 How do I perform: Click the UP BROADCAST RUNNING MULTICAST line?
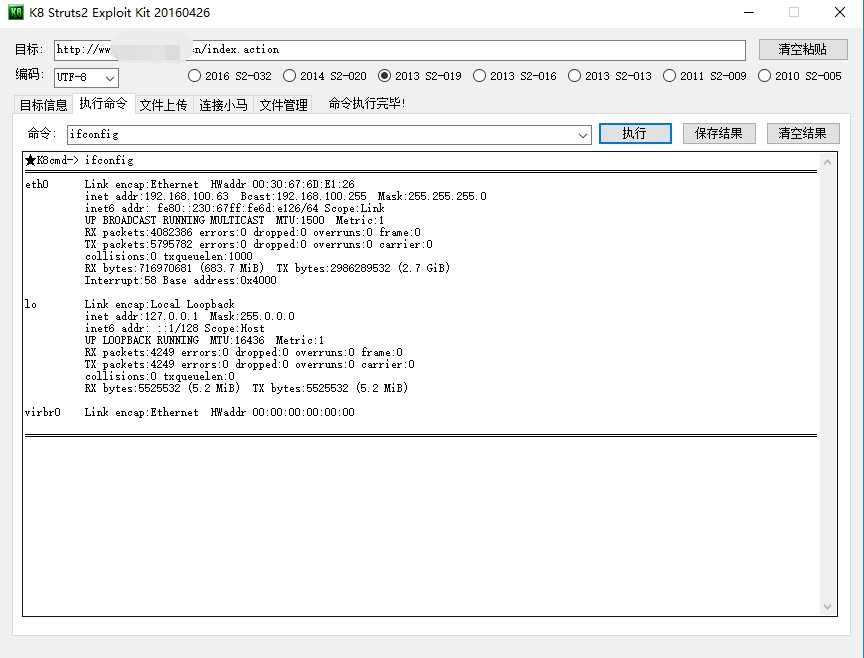click(x=175, y=220)
